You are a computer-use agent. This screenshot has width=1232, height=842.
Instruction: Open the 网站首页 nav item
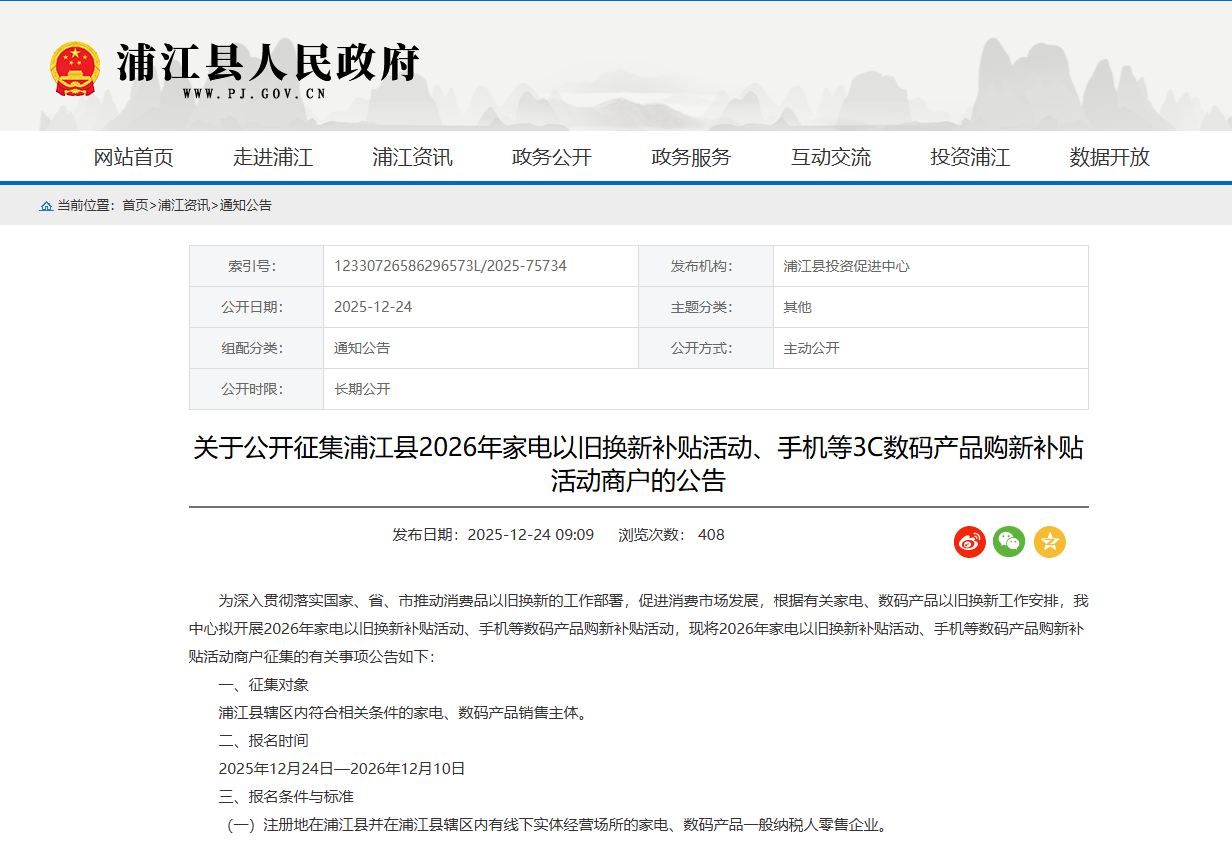tap(133, 157)
